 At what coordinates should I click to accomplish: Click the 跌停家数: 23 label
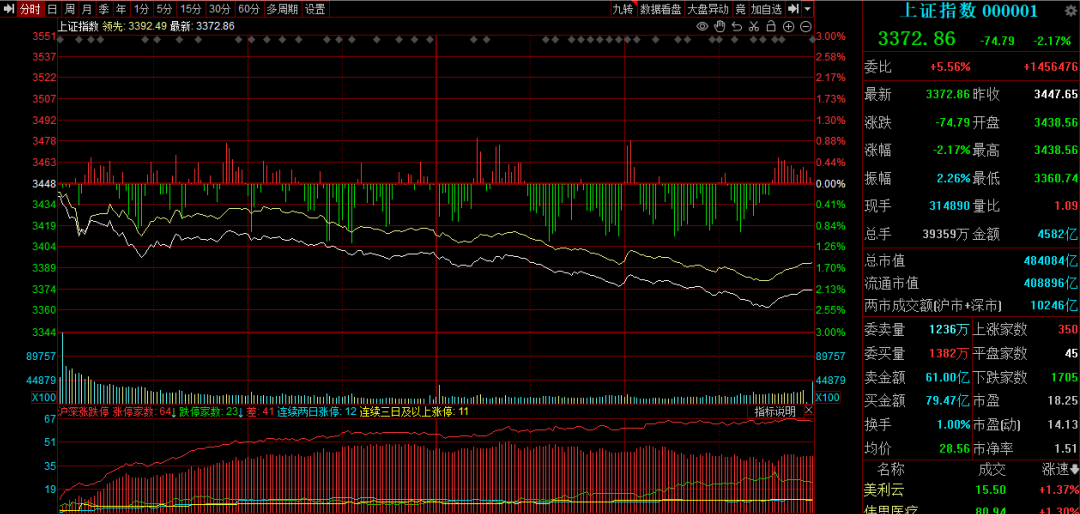click(211, 411)
